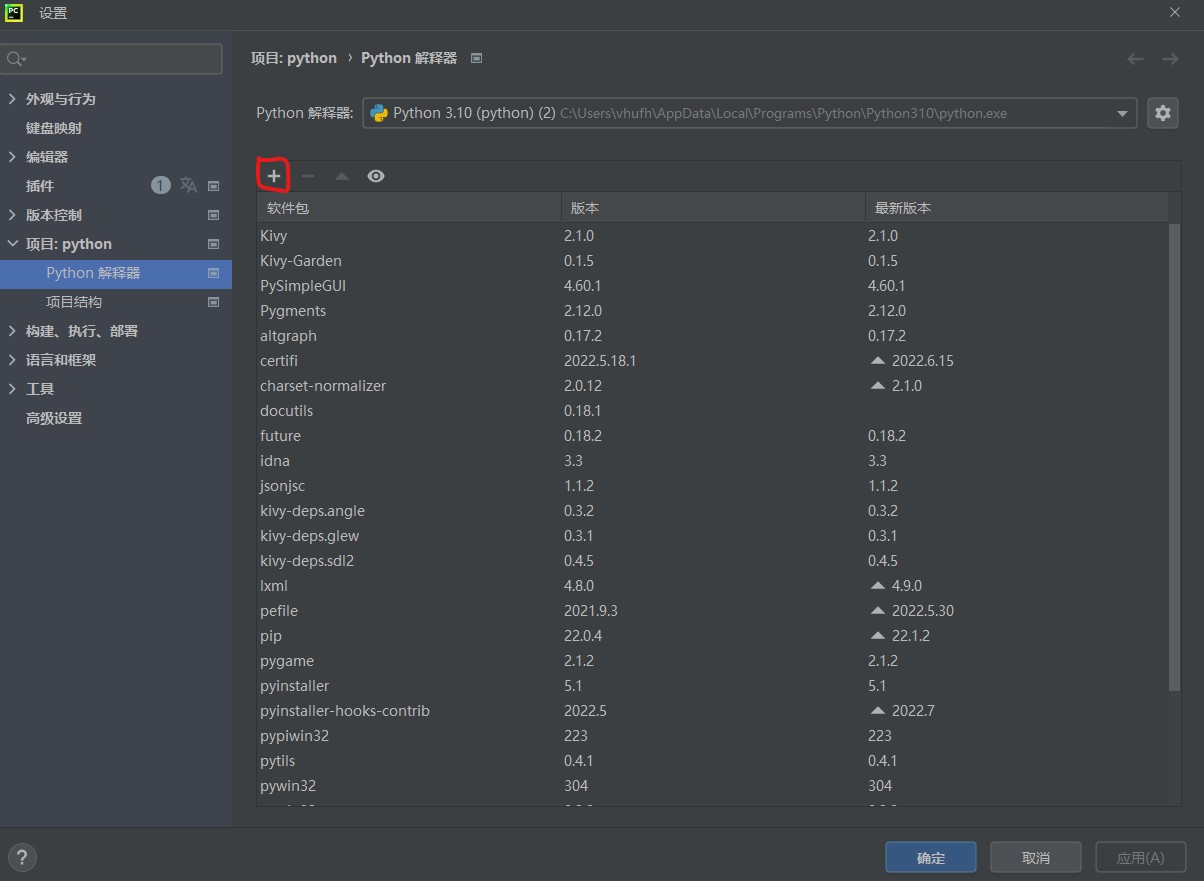Click the search magnifier icon
This screenshot has width=1204, height=881.
(16, 59)
